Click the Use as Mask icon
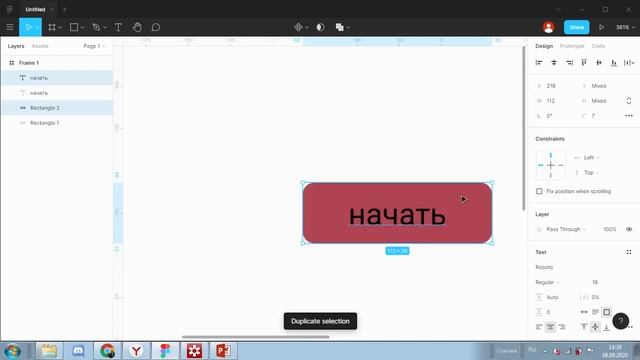The image size is (640, 360). (x=320, y=27)
